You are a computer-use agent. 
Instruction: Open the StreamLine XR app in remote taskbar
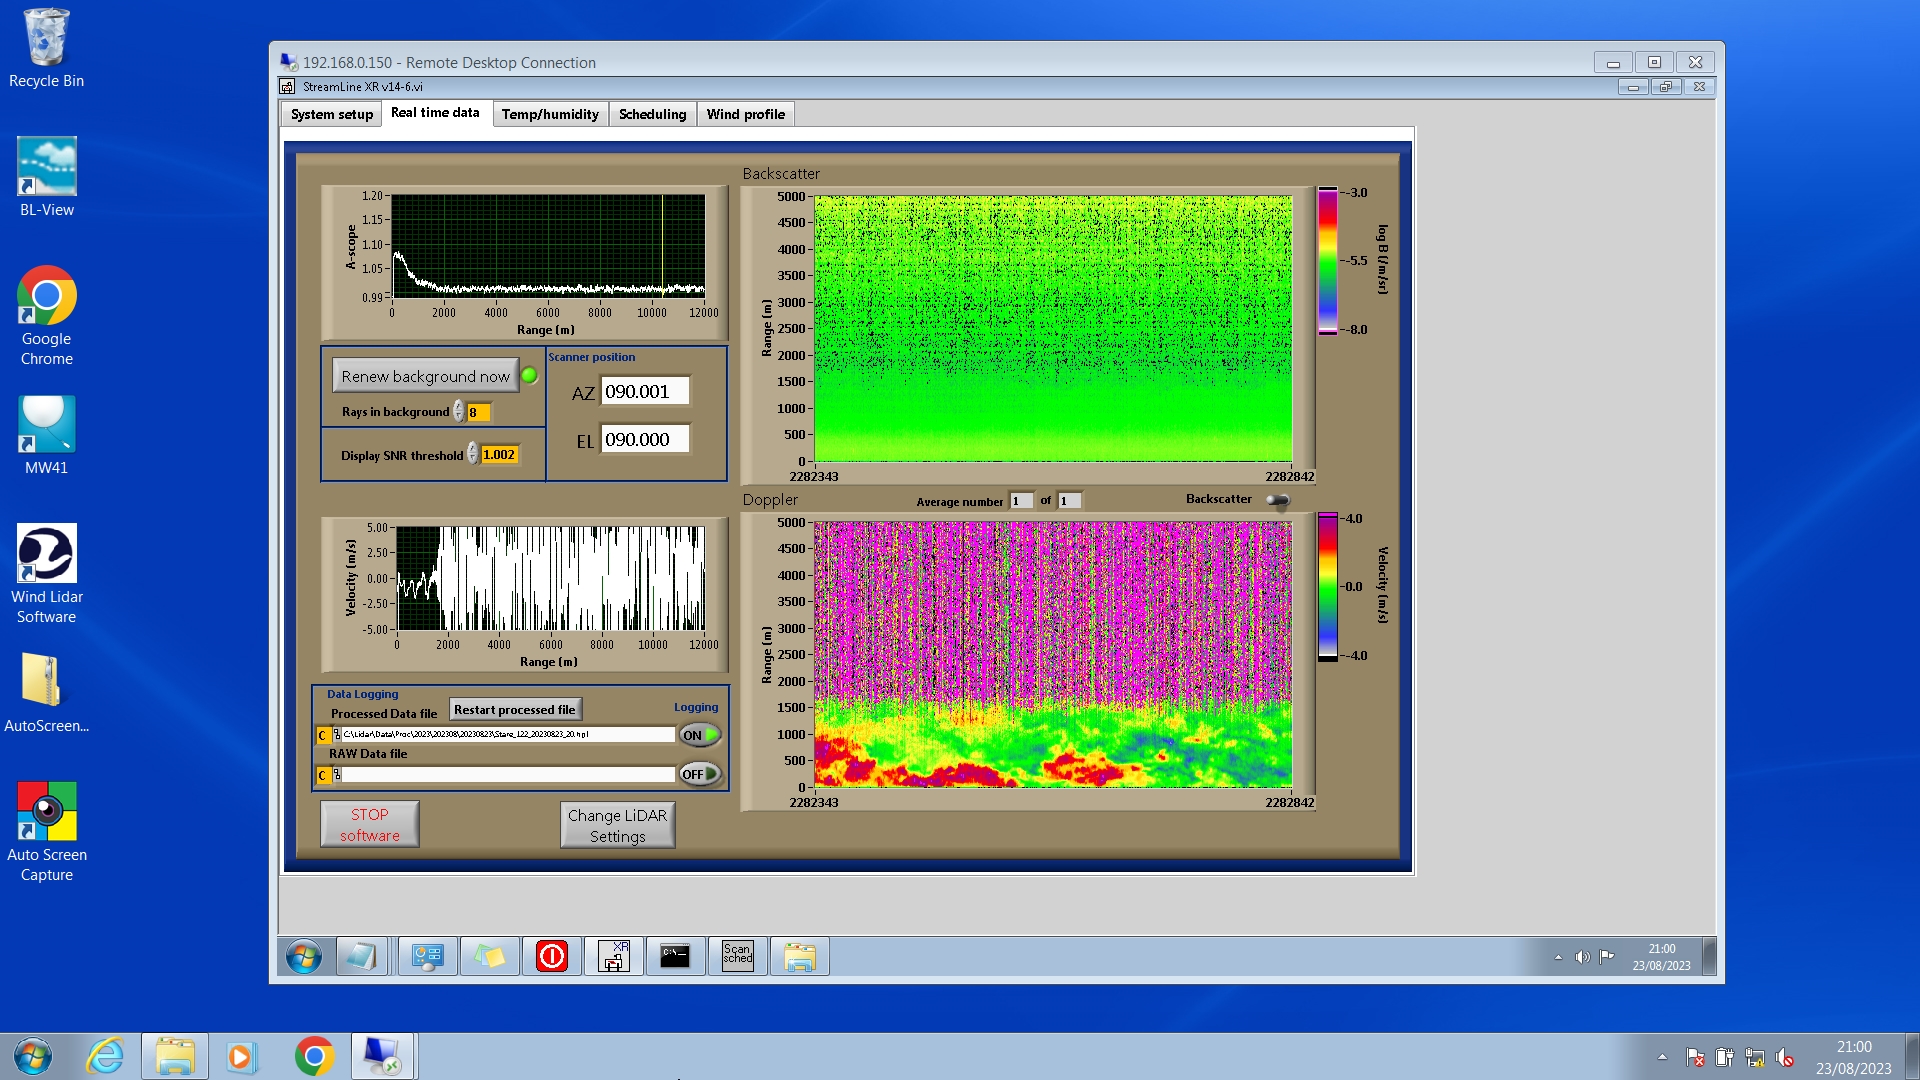613,956
